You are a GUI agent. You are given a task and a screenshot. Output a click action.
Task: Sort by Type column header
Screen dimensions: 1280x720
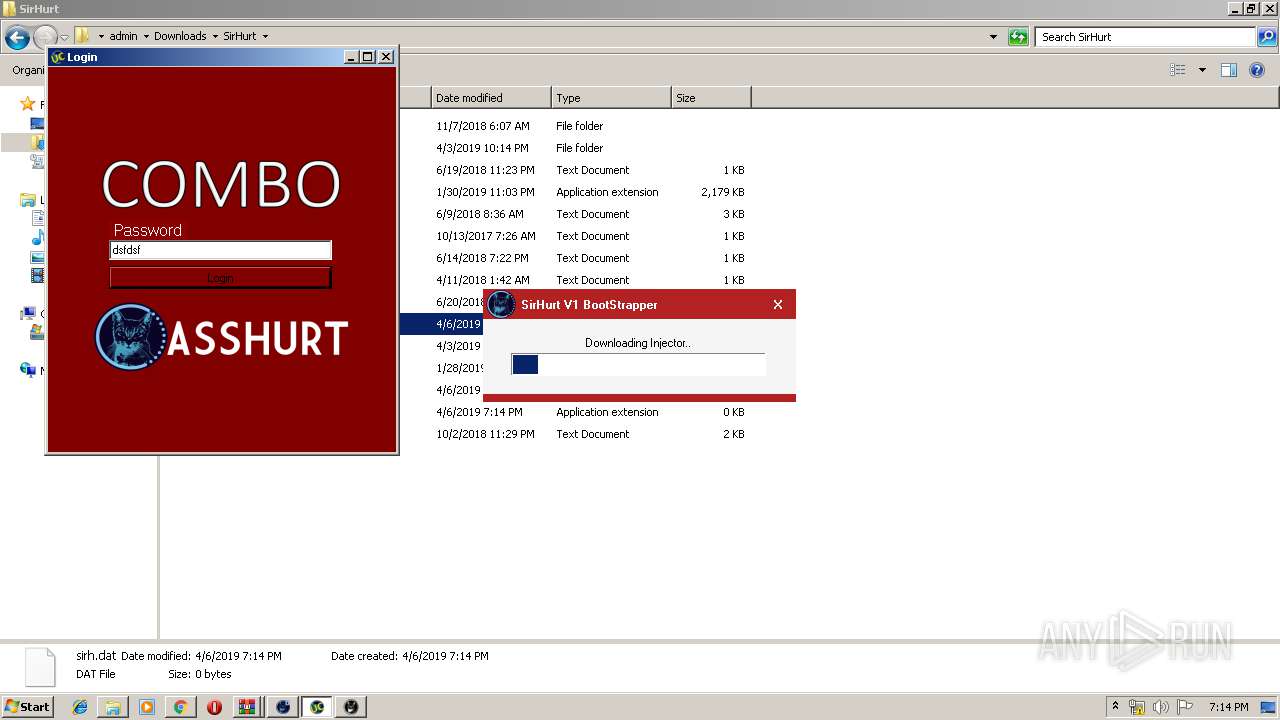(611, 98)
